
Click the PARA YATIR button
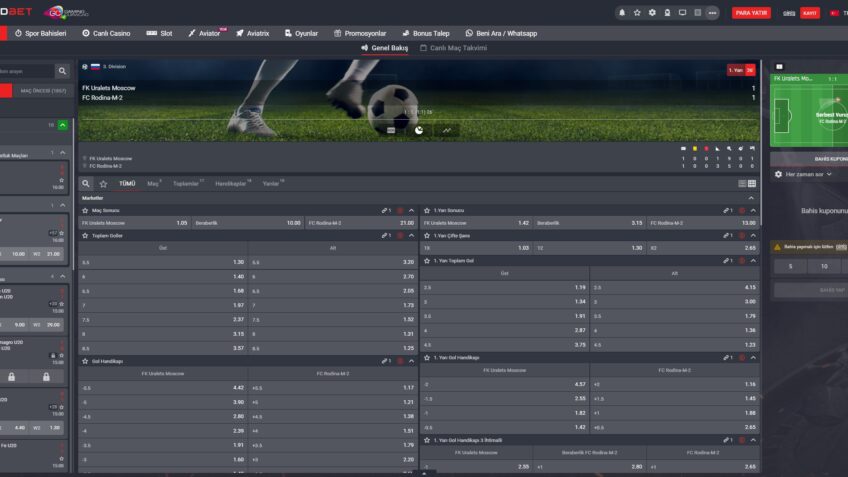click(x=751, y=13)
